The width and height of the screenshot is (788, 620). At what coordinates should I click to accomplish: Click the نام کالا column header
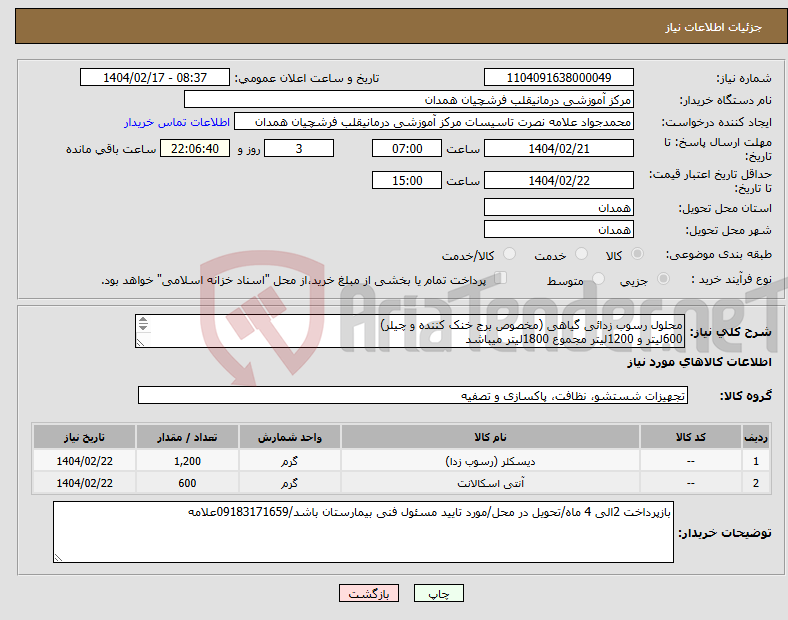[x=490, y=437]
